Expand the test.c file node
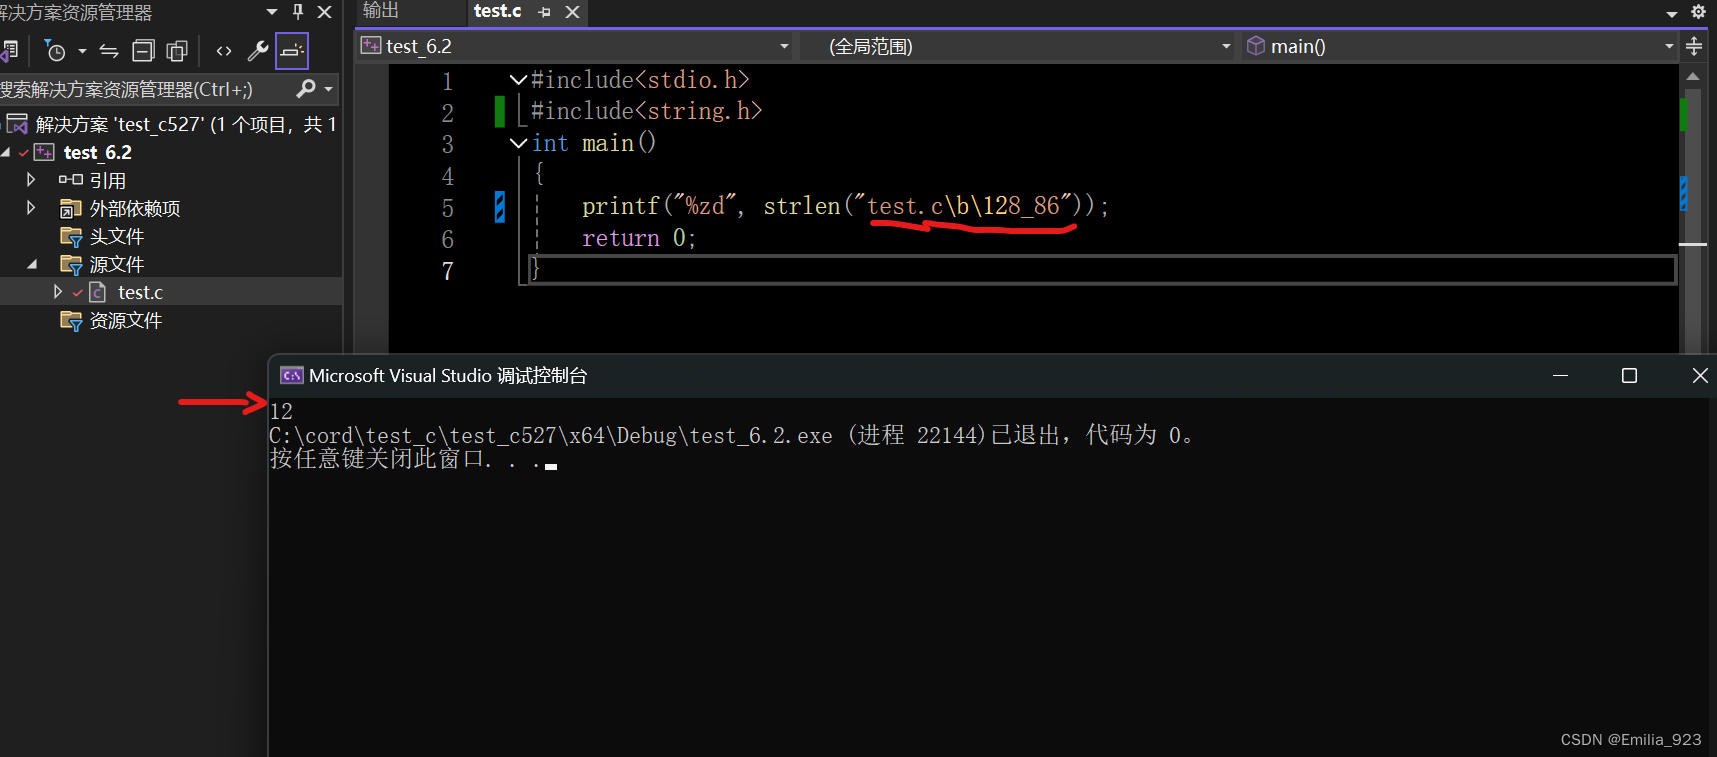Image resolution: width=1717 pixels, height=757 pixels. (x=57, y=292)
